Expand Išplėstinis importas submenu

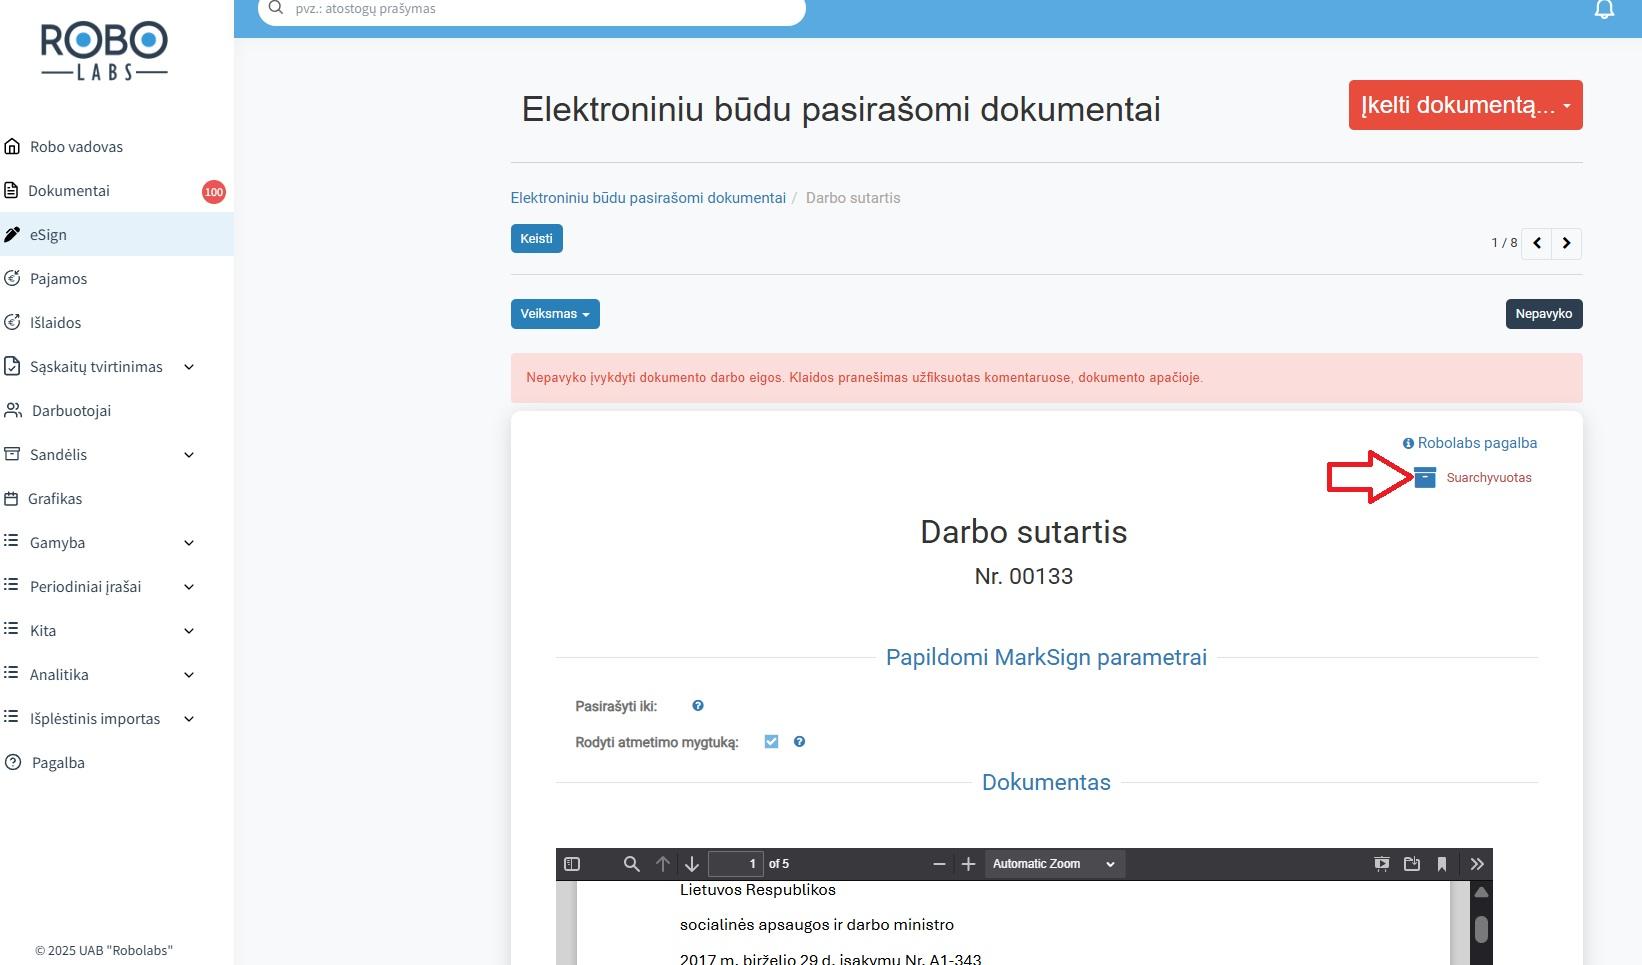[x=189, y=719]
